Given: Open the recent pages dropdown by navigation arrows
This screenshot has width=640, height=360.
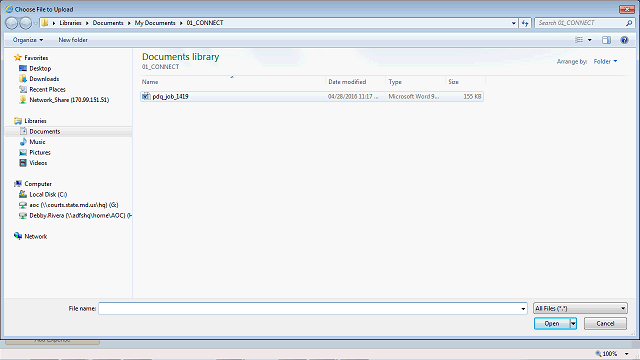Looking at the screenshot, I should [x=35, y=23].
